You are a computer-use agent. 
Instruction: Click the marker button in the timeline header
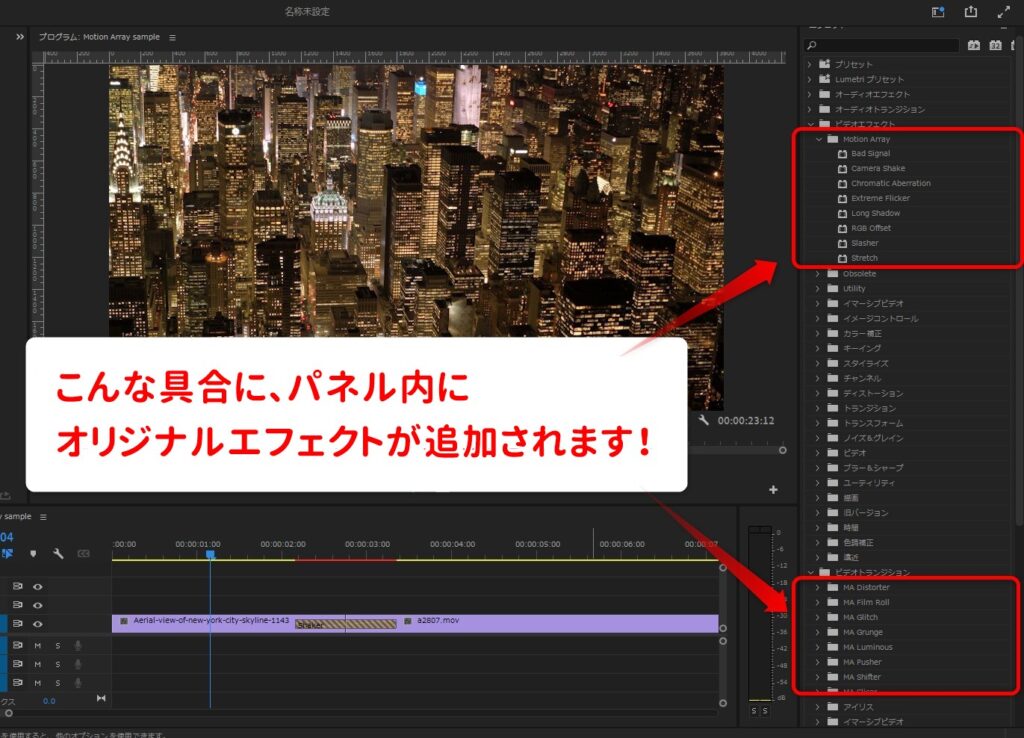[x=31, y=553]
